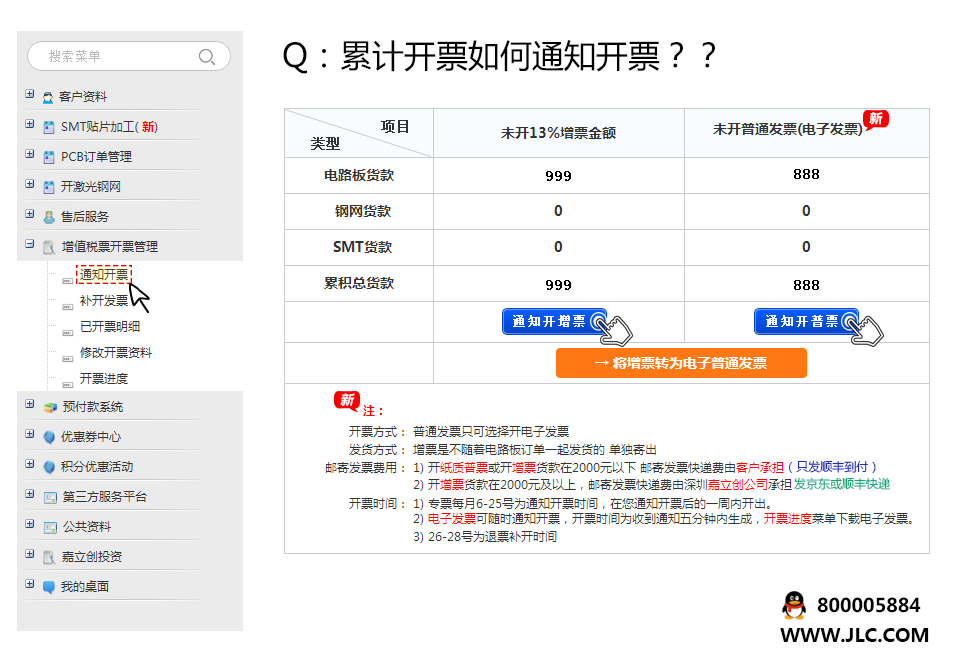Click the PCB订单管理 sidebar icon
The width and height of the screenshot is (962, 658).
47,156
